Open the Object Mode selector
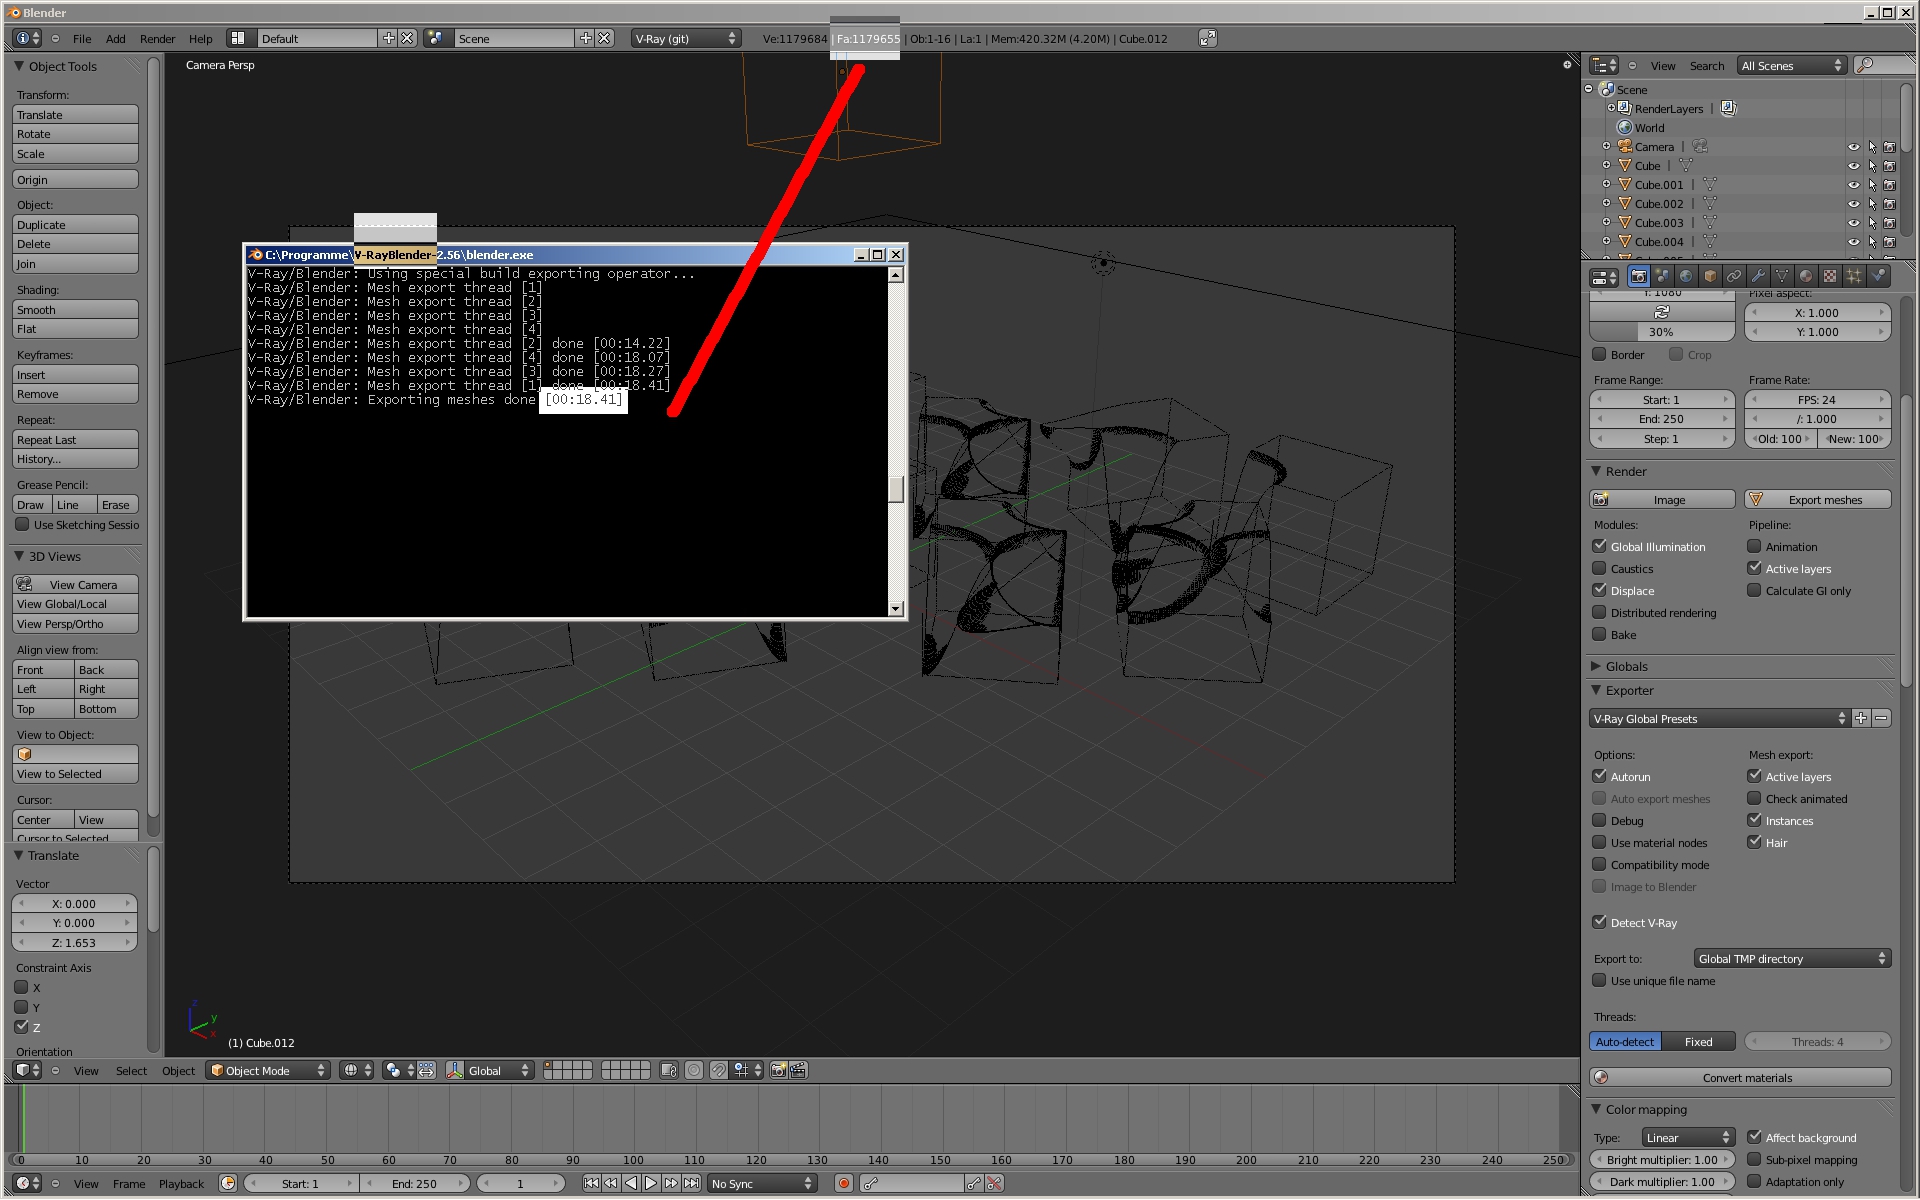Screen dimensions: 1920x1200 [x=268, y=1070]
